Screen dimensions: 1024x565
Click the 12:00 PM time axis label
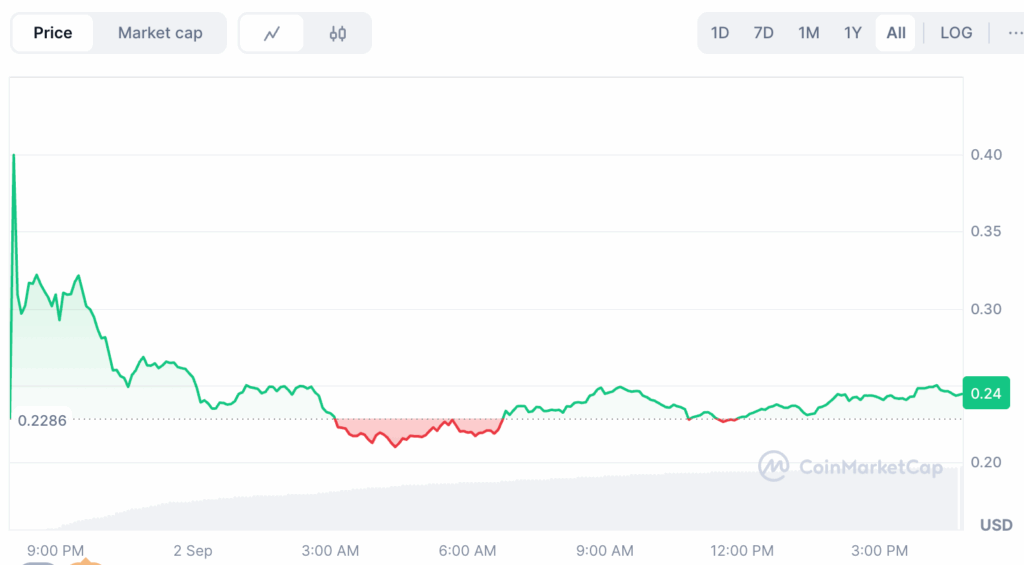744,551
